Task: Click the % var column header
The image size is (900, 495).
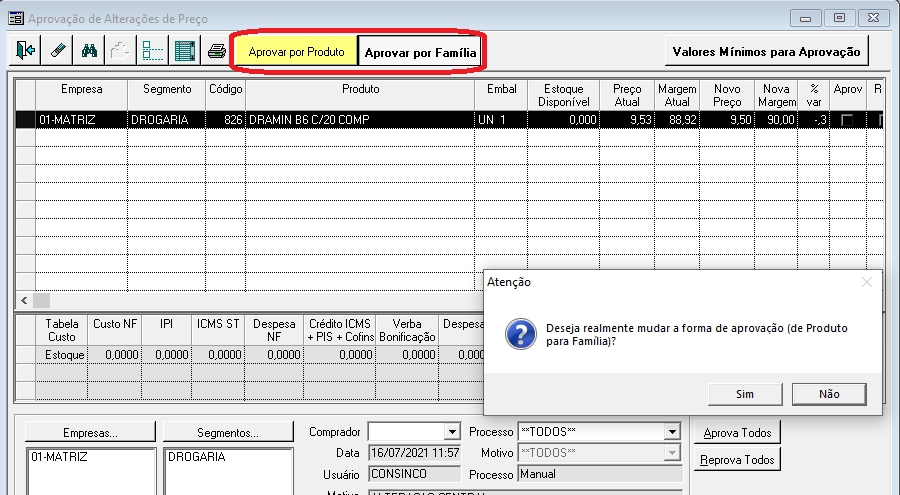Action: click(813, 95)
